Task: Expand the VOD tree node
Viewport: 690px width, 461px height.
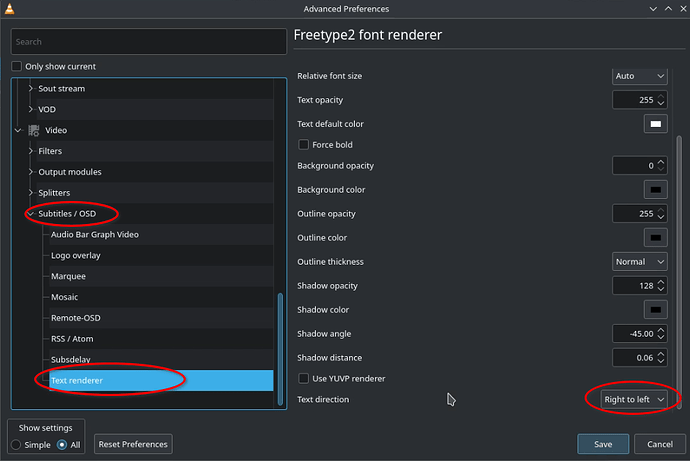Action: point(31,109)
